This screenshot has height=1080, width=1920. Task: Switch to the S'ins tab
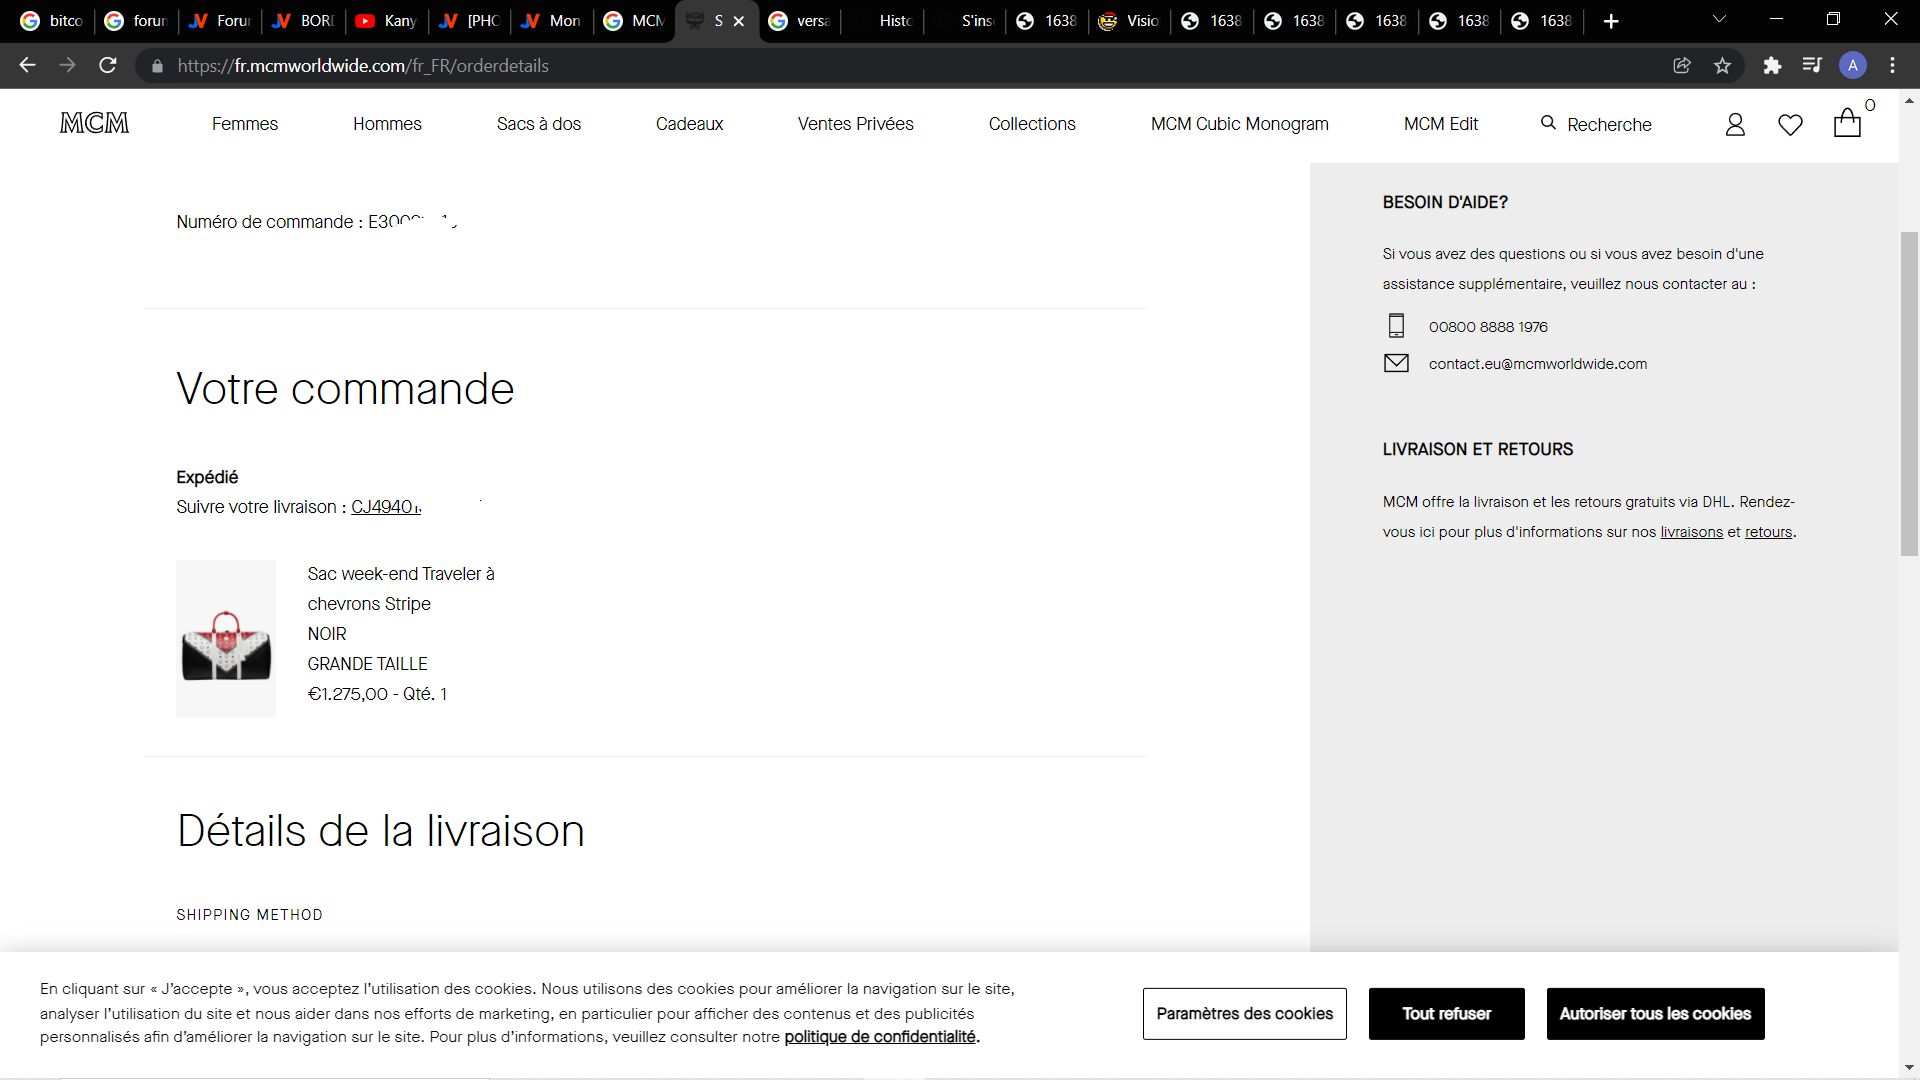pos(964,21)
